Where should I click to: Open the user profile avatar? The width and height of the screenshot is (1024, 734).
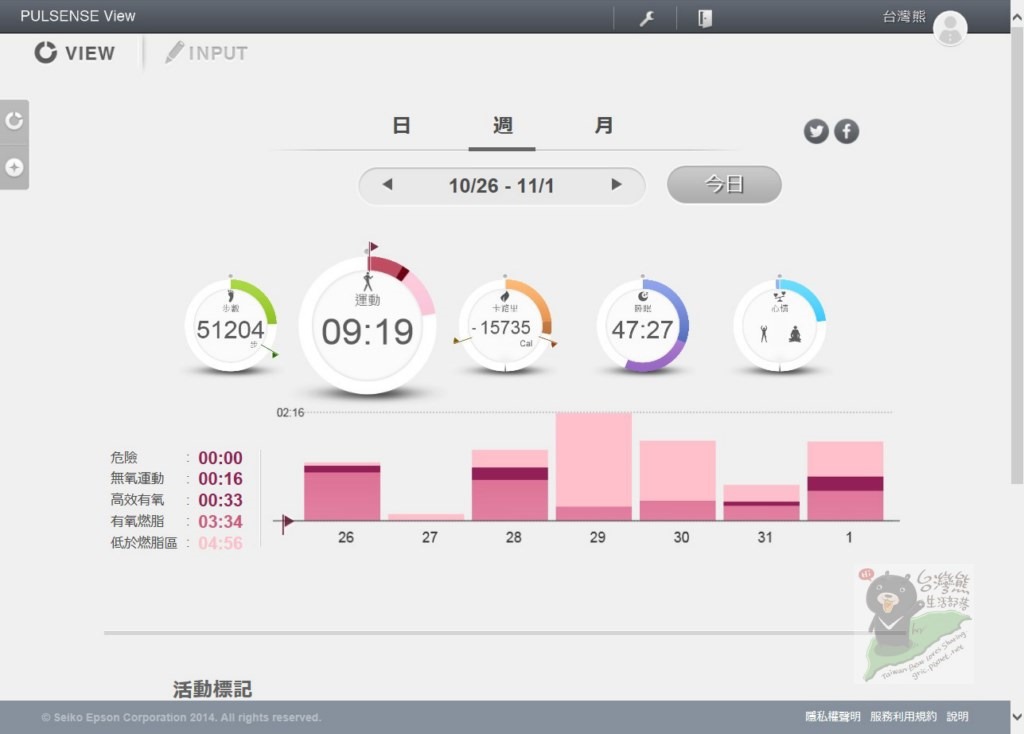950,28
